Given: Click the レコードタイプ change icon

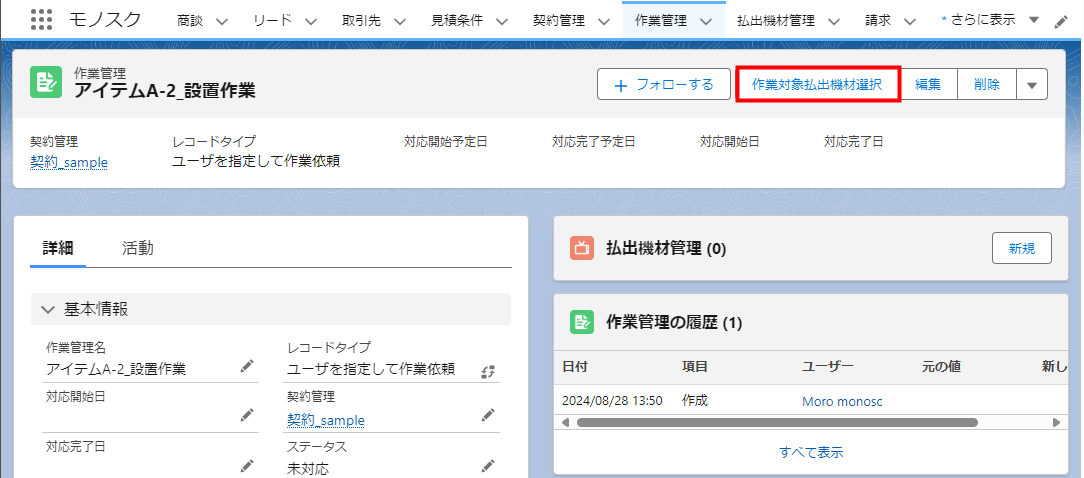Looking at the screenshot, I should (x=487, y=371).
